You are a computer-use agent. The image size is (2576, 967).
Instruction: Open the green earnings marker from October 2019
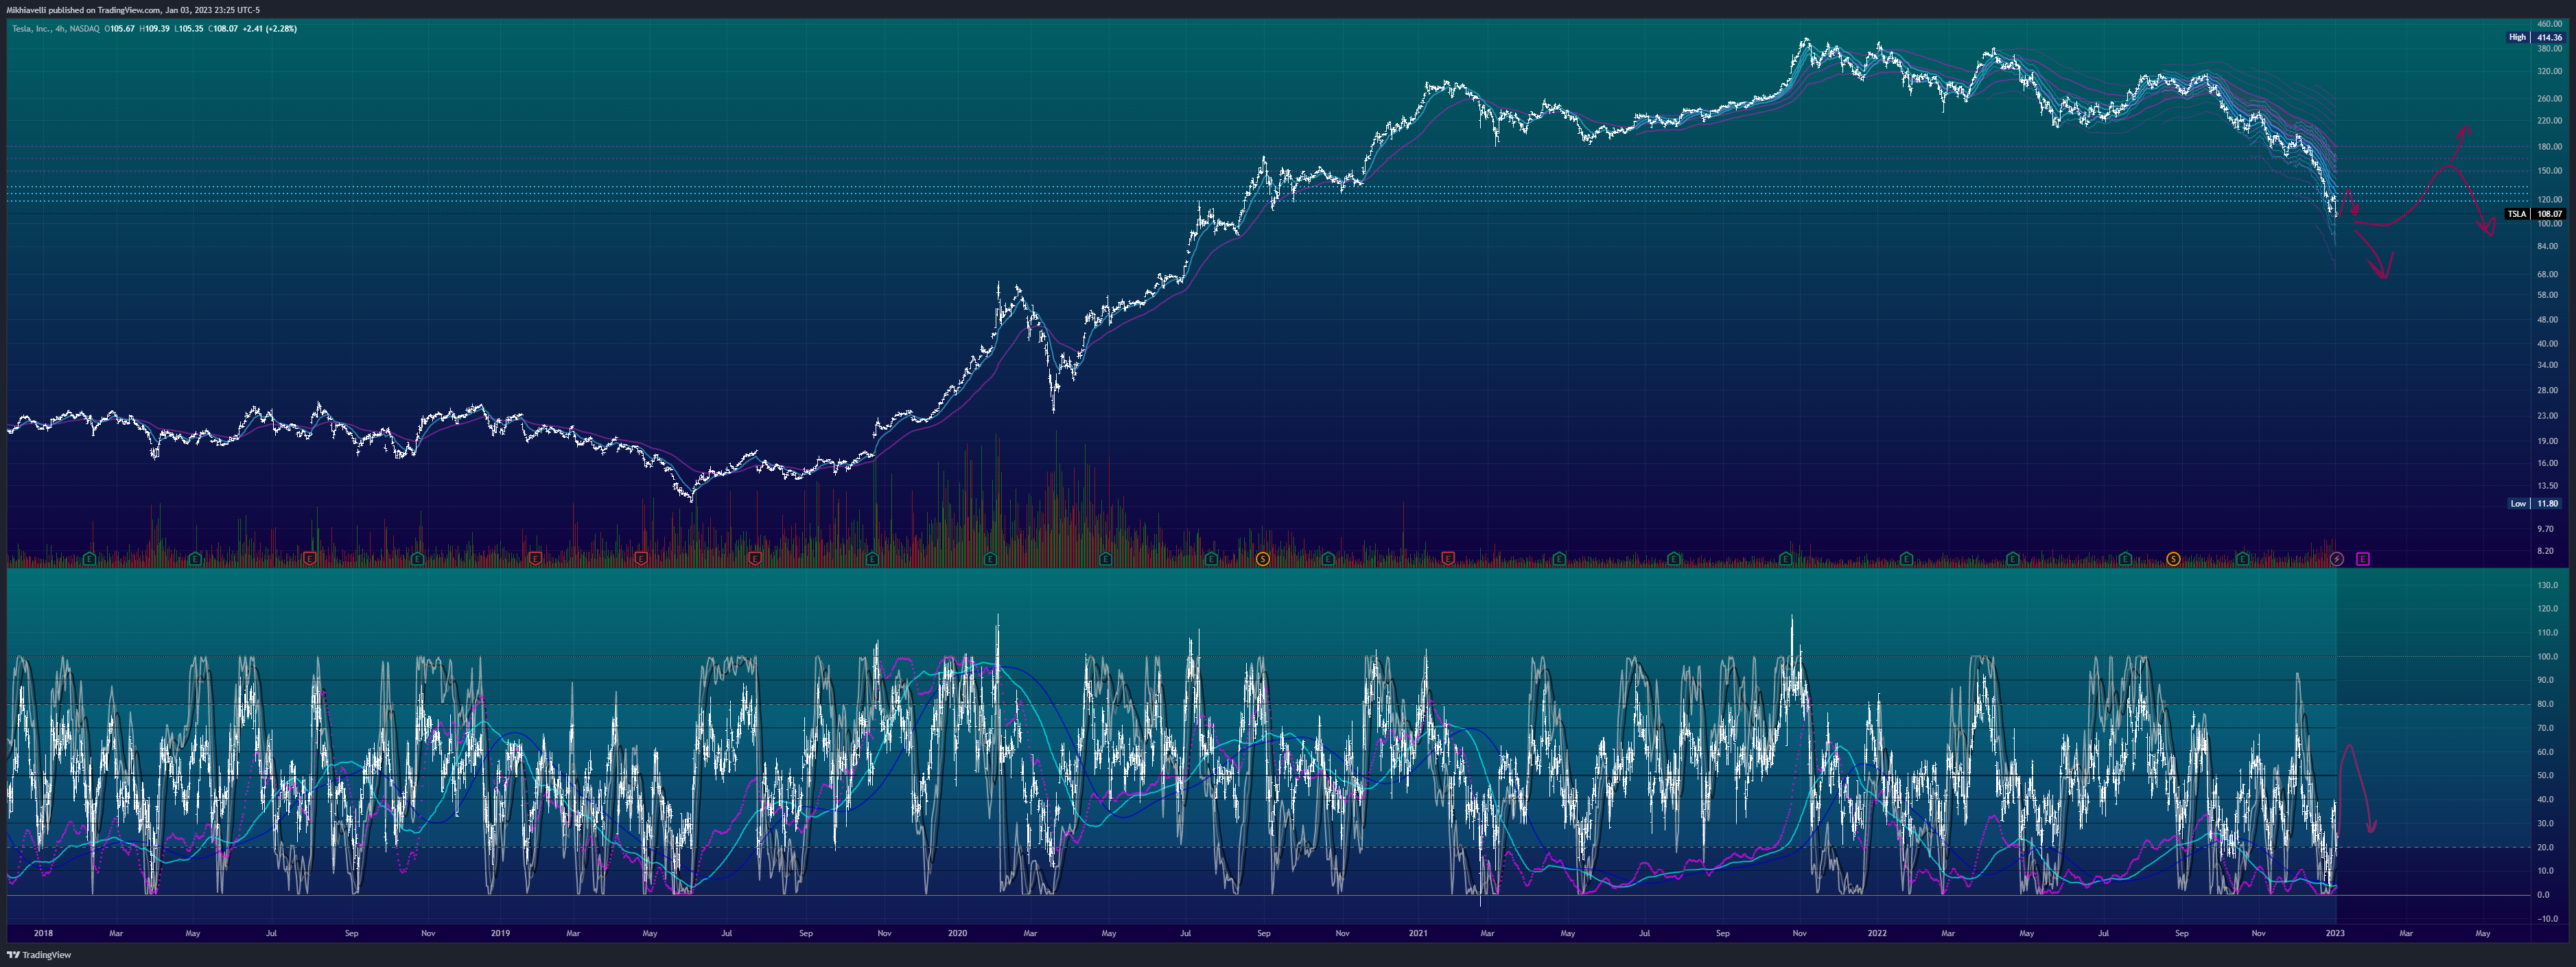(872, 559)
